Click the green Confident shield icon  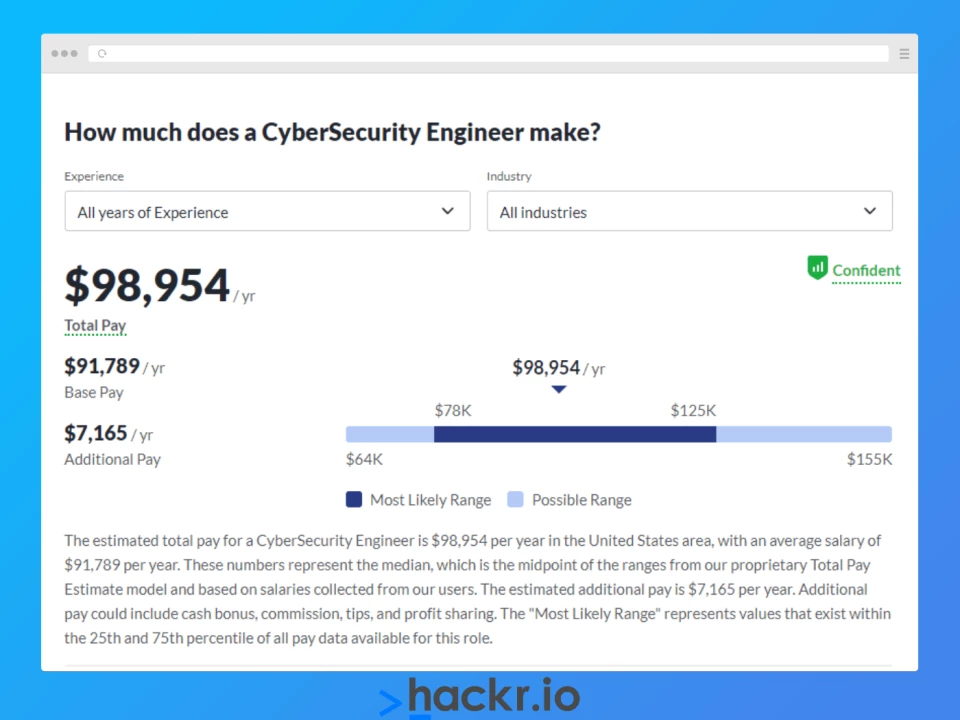pos(817,268)
